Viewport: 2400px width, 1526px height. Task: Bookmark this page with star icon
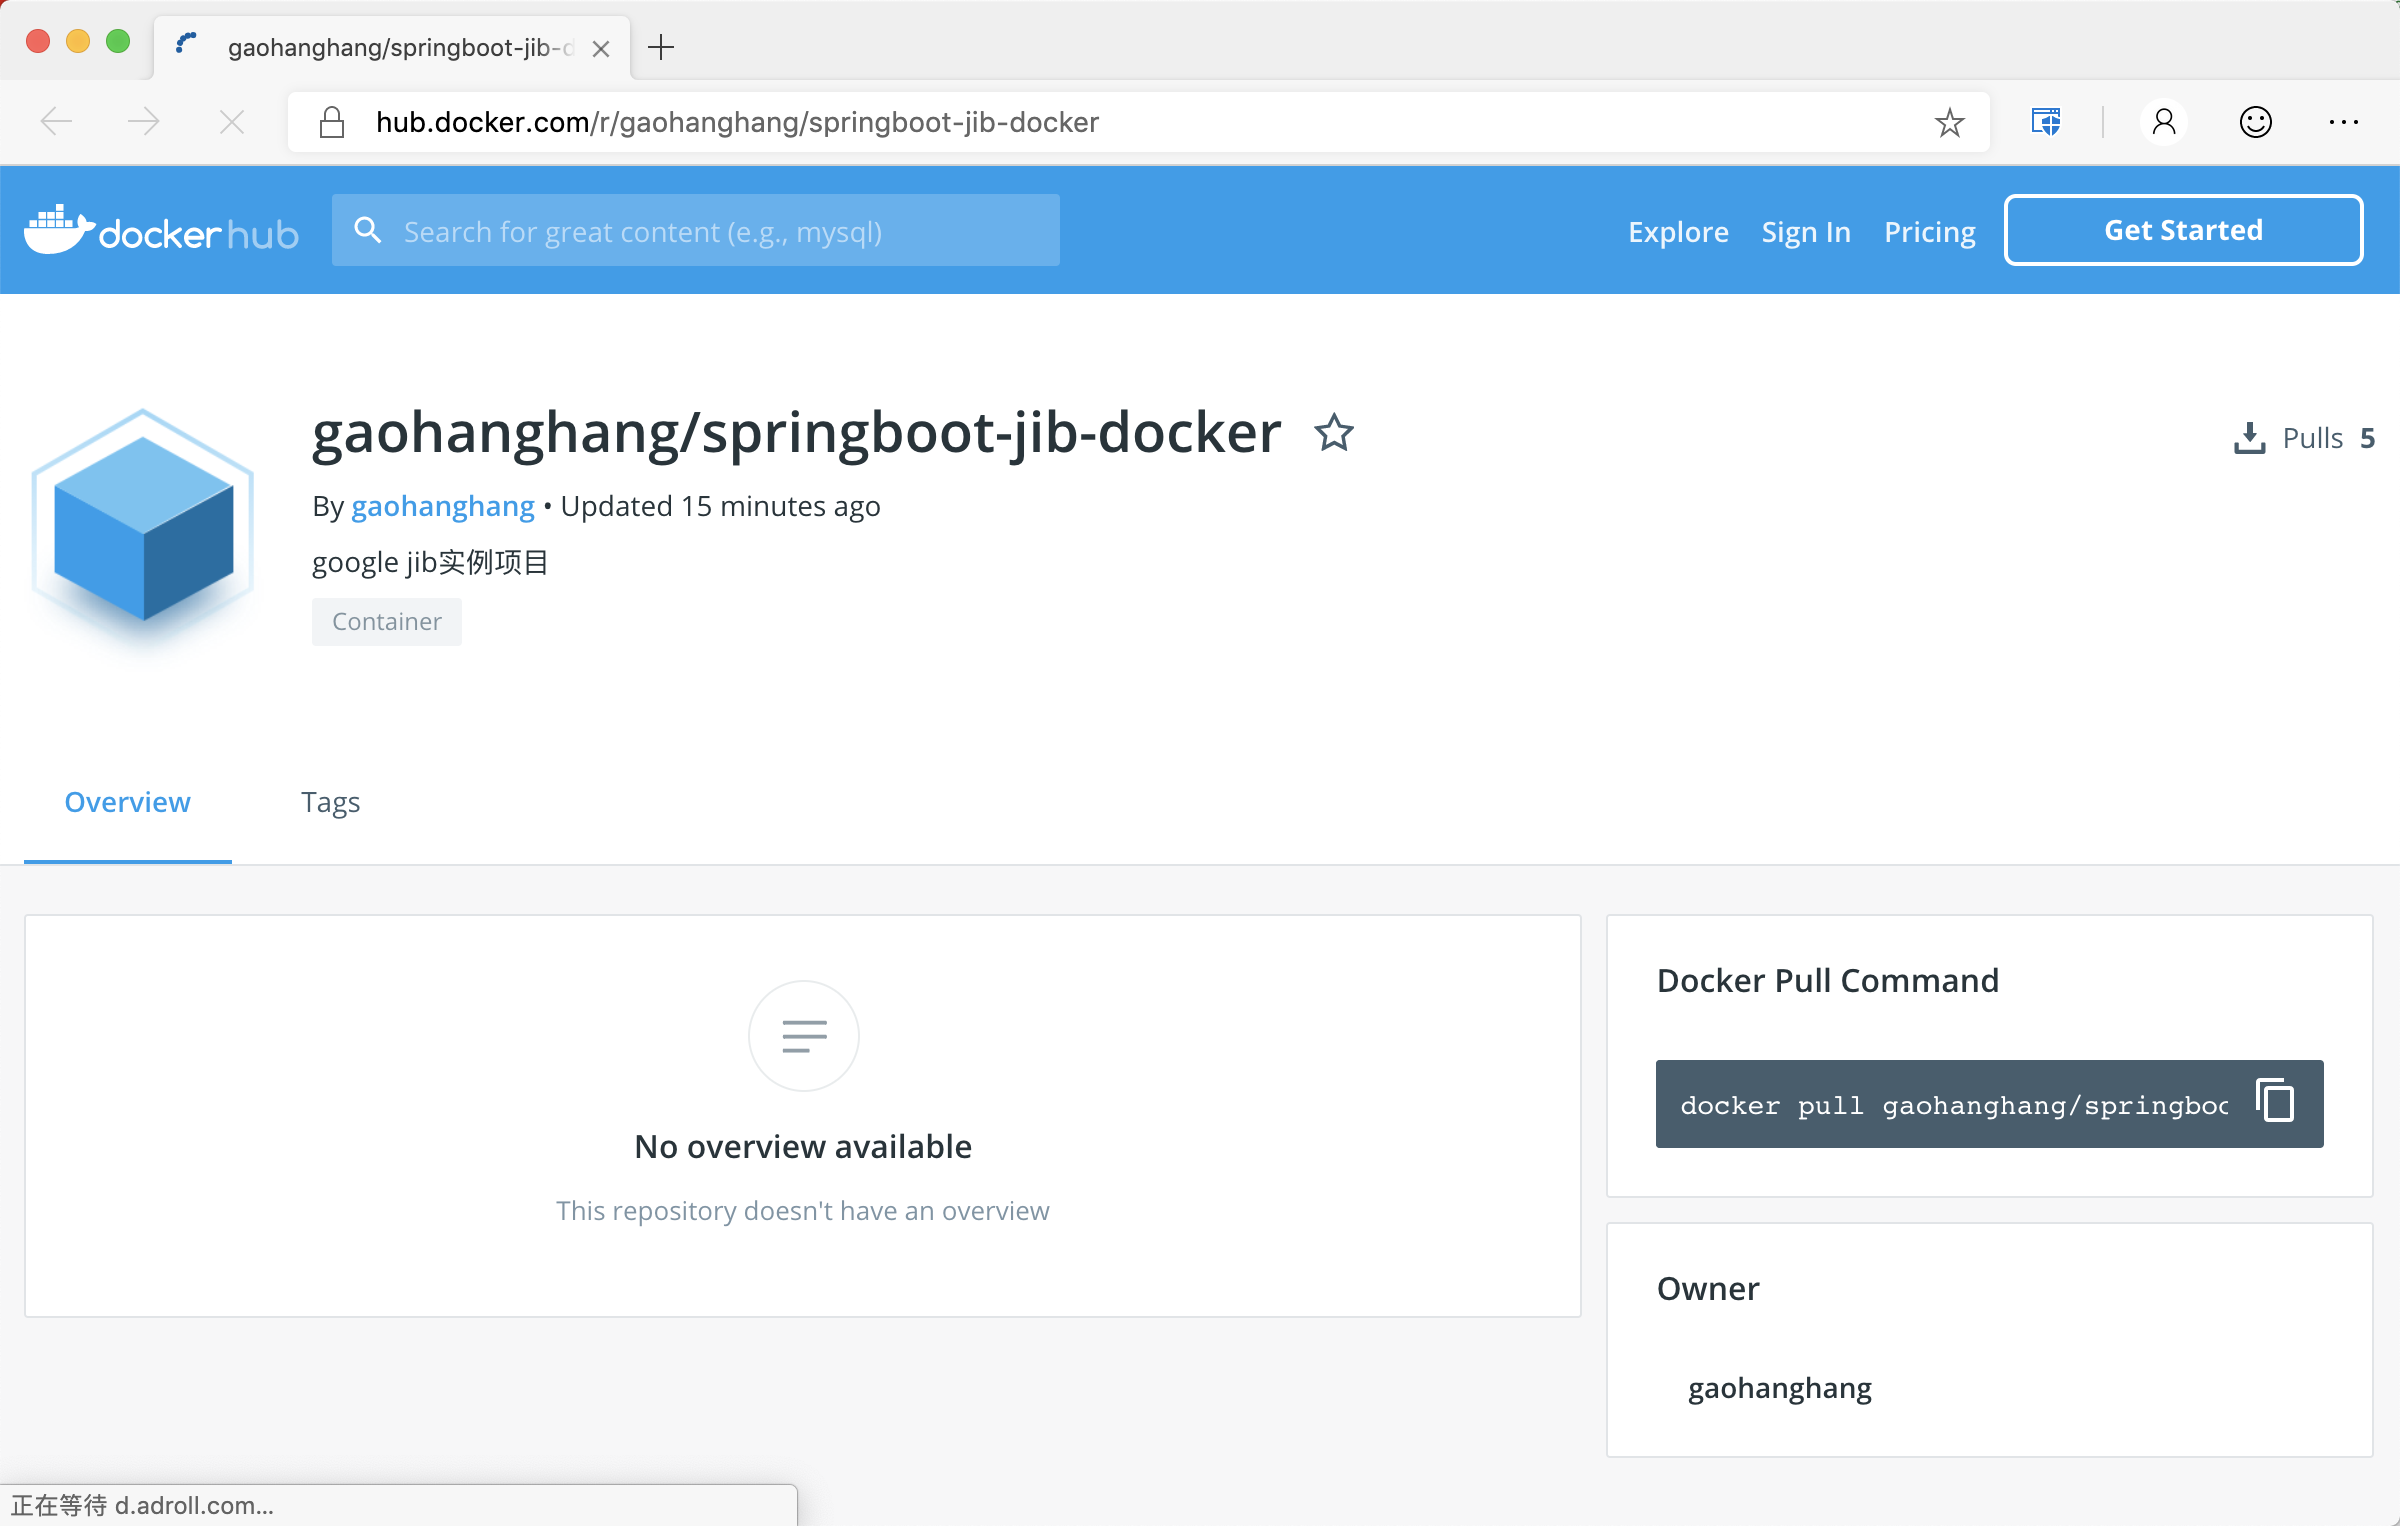pos(1949,123)
